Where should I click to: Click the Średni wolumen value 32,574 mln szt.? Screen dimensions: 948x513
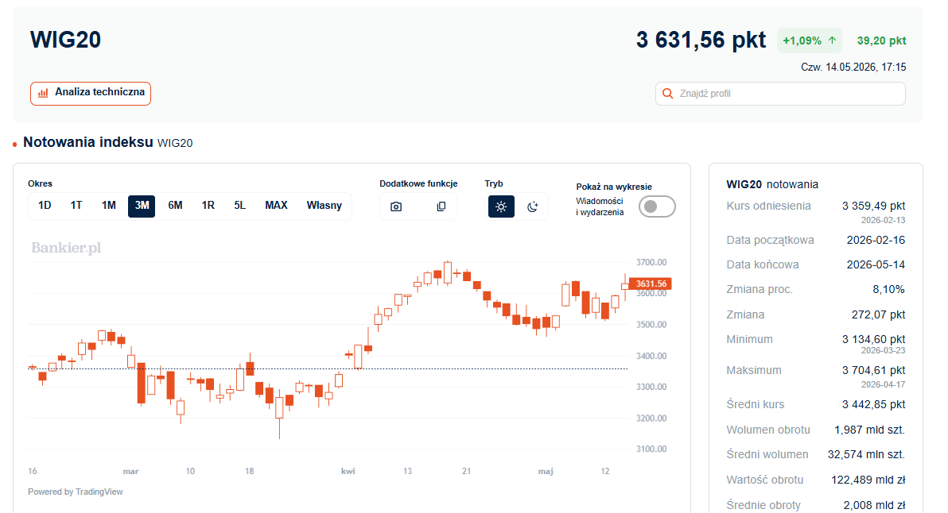tap(866, 454)
